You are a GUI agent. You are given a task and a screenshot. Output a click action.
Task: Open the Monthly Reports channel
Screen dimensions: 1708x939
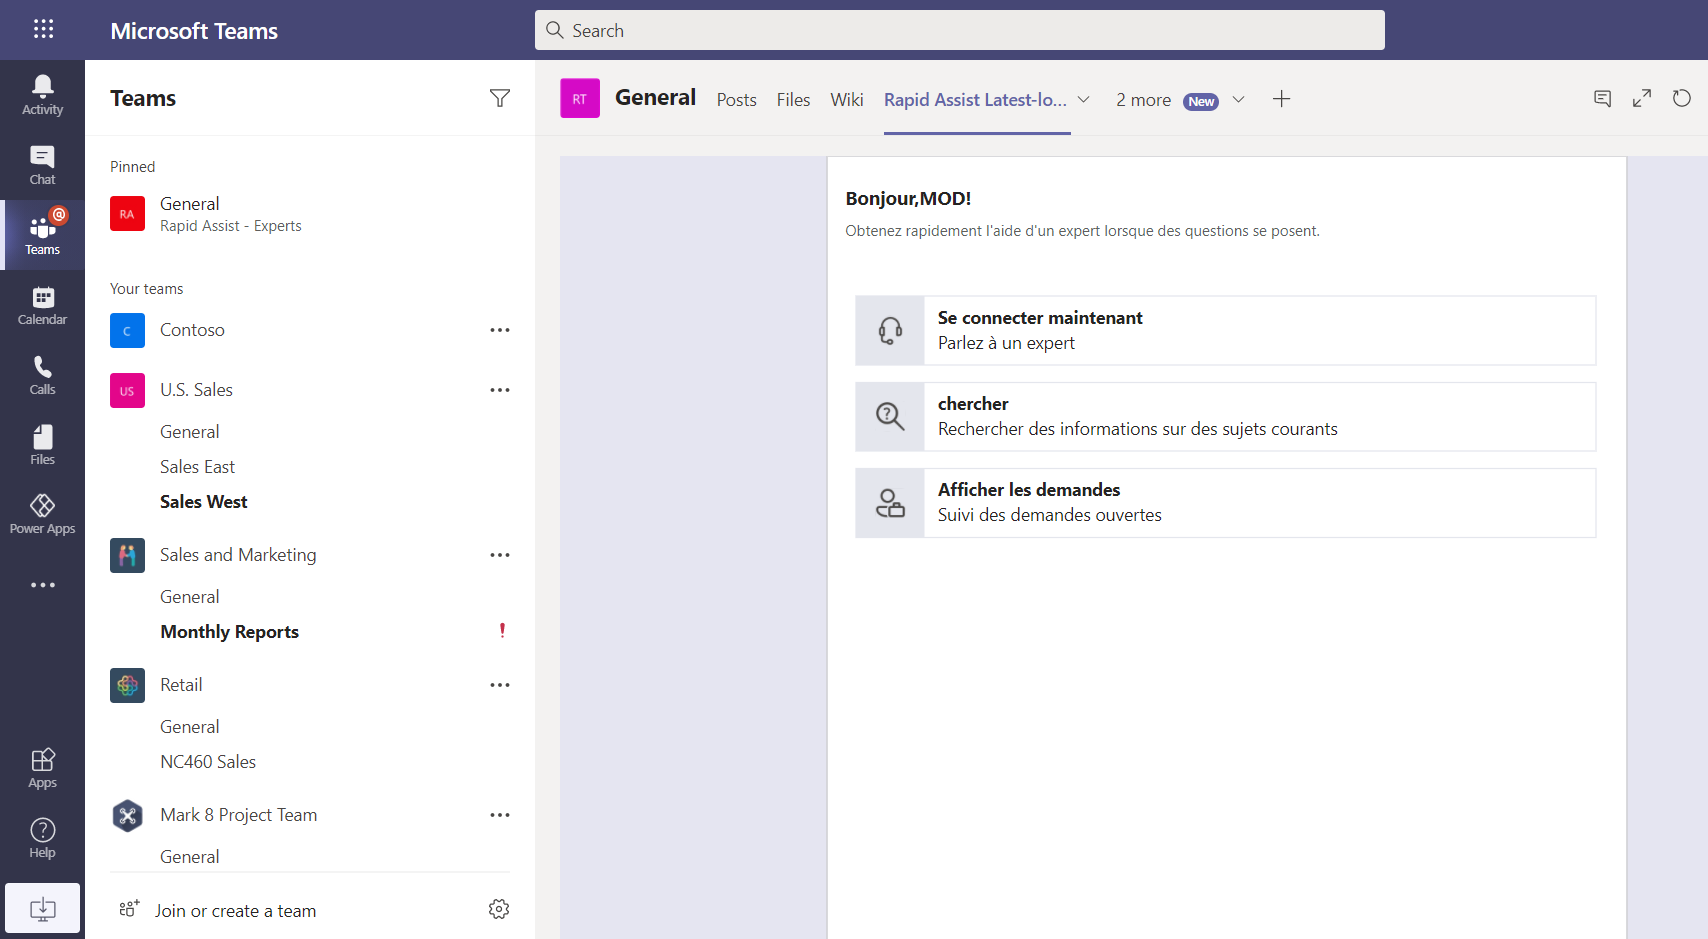[229, 632]
